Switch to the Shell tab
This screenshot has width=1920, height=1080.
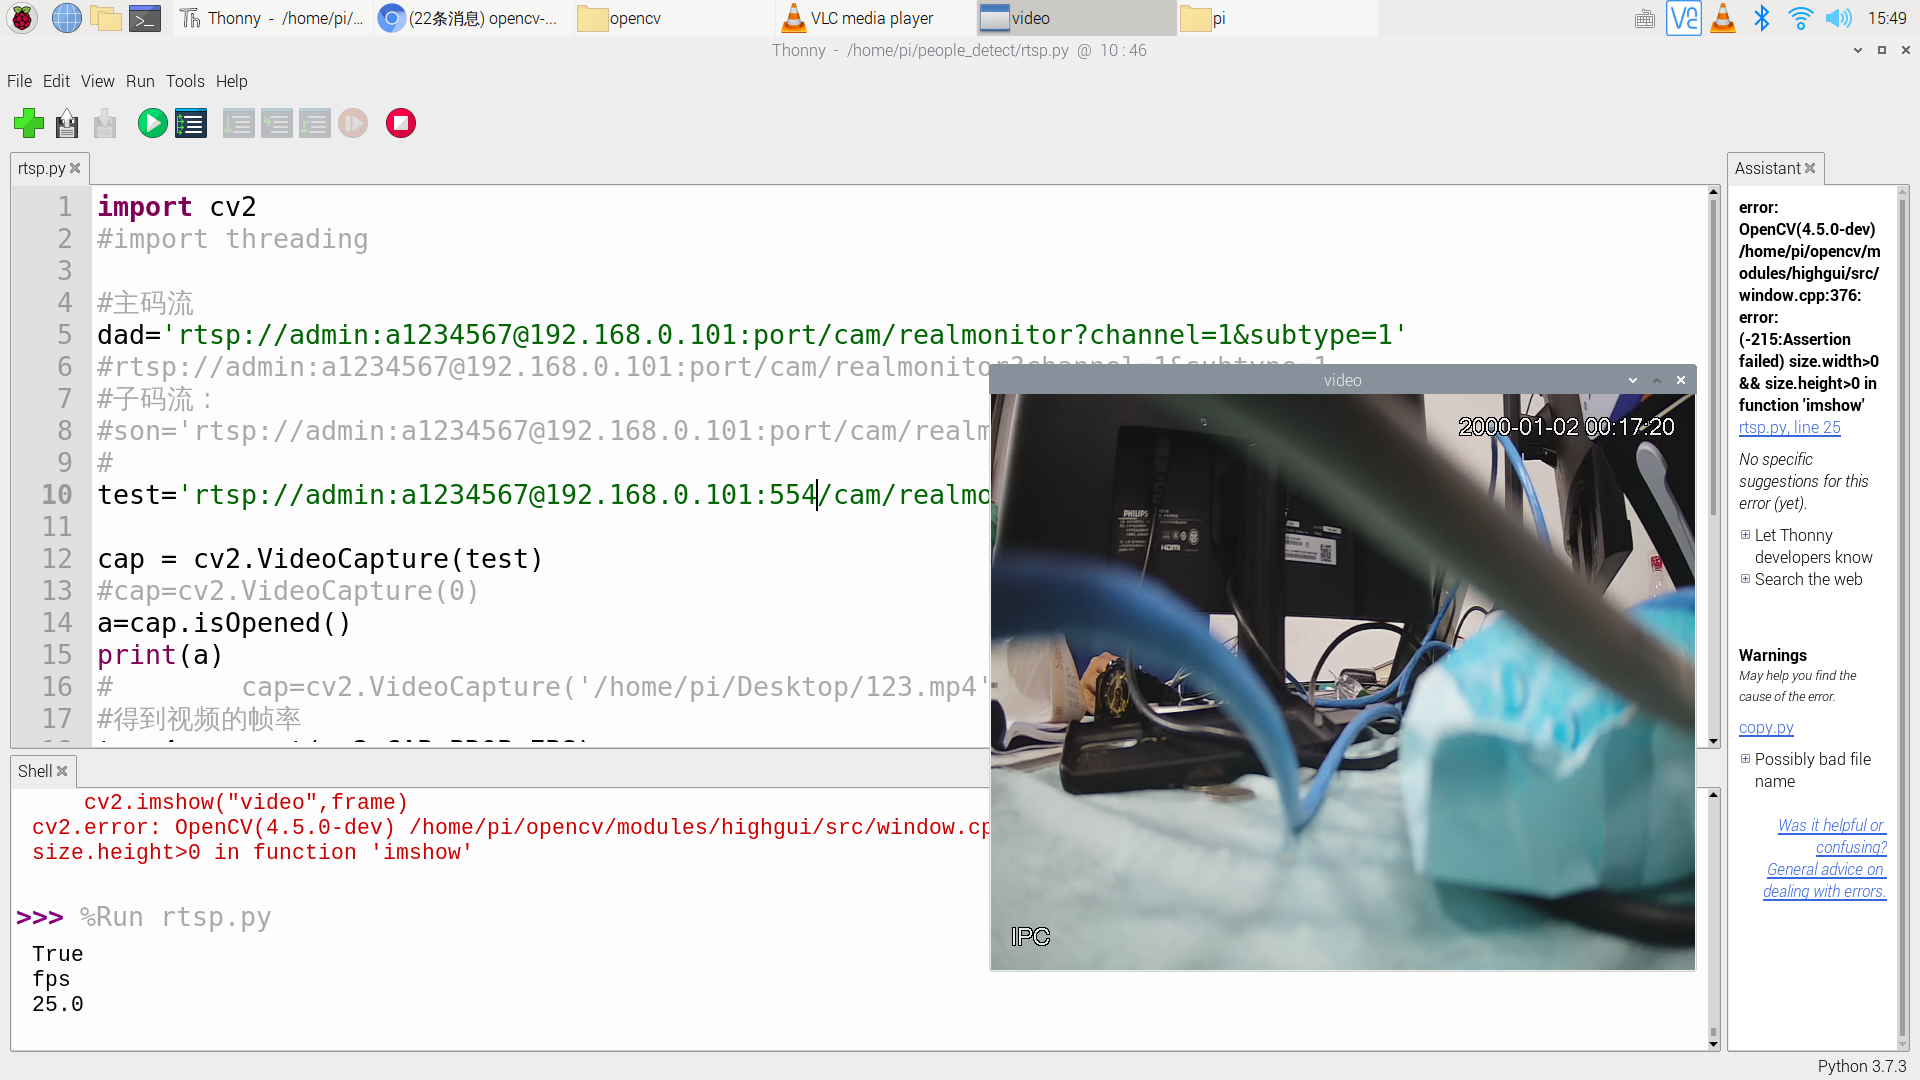tap(35, 770)
